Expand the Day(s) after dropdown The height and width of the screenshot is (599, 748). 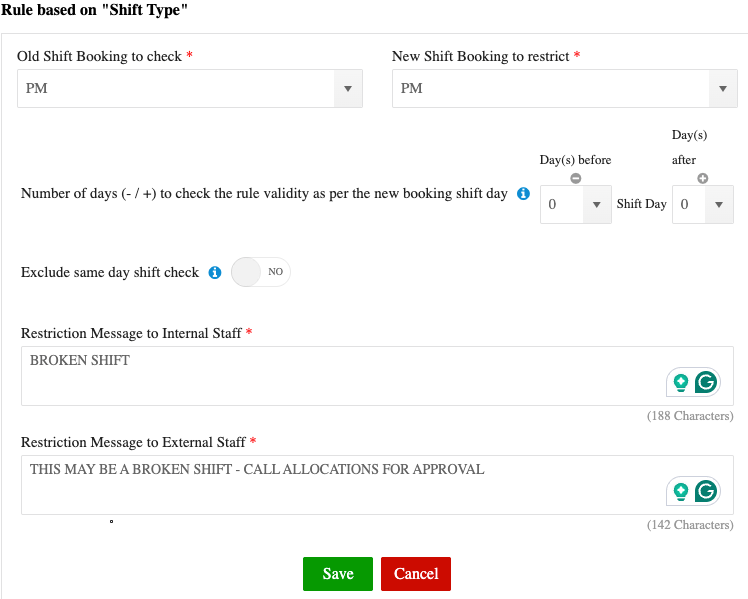click(x=703, y=204)
